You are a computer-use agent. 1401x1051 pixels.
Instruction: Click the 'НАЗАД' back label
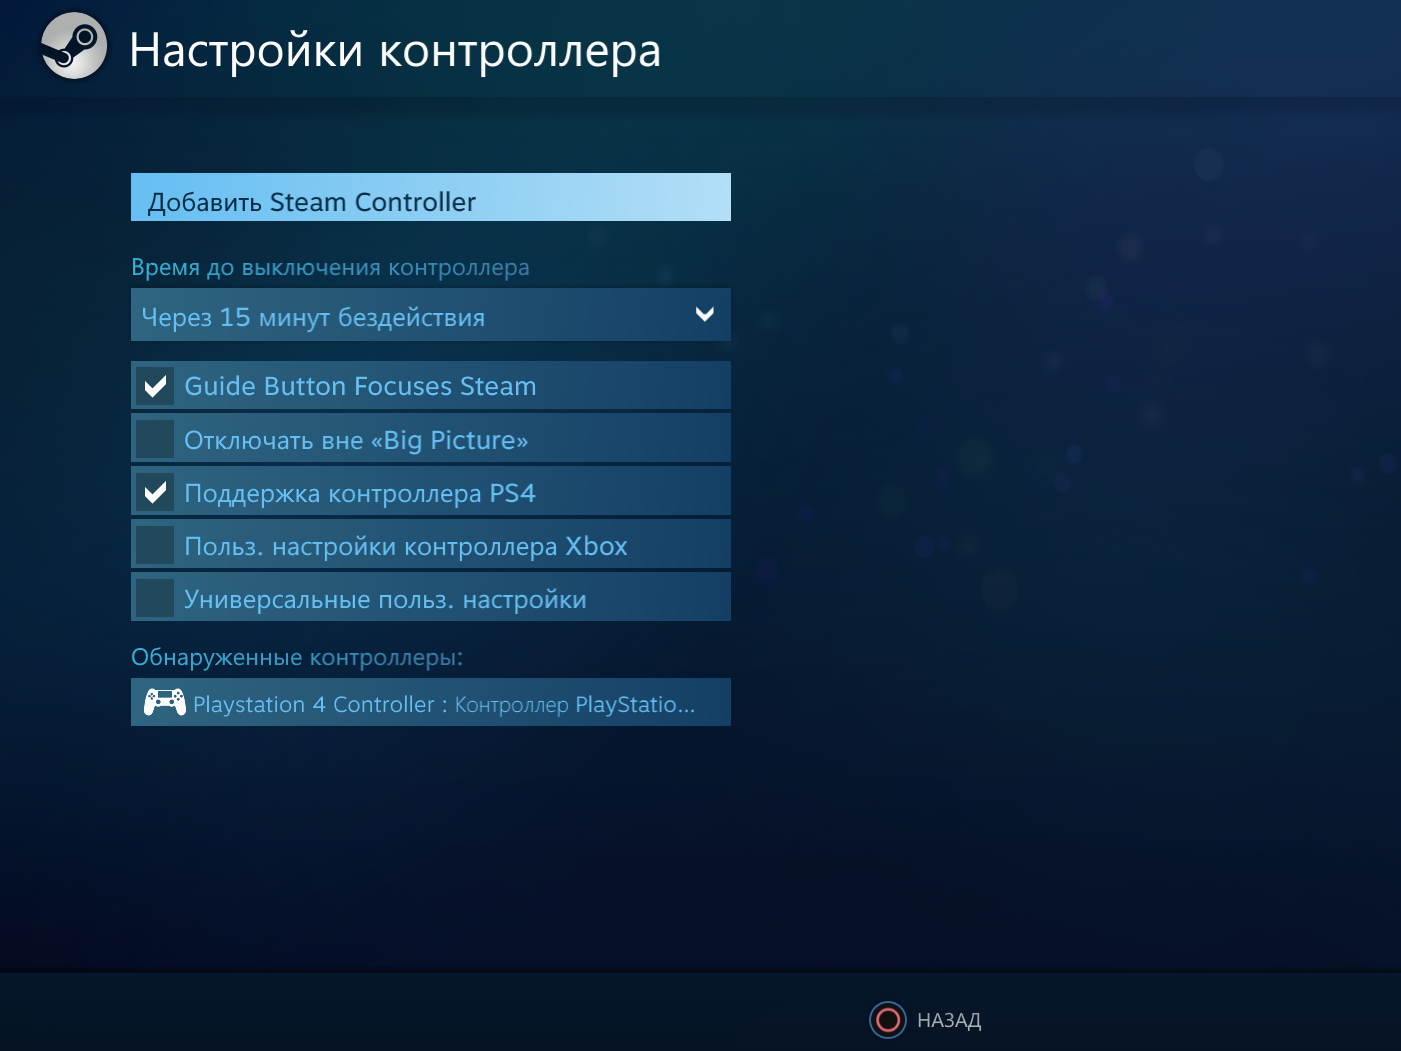[x=949, y=1021]
